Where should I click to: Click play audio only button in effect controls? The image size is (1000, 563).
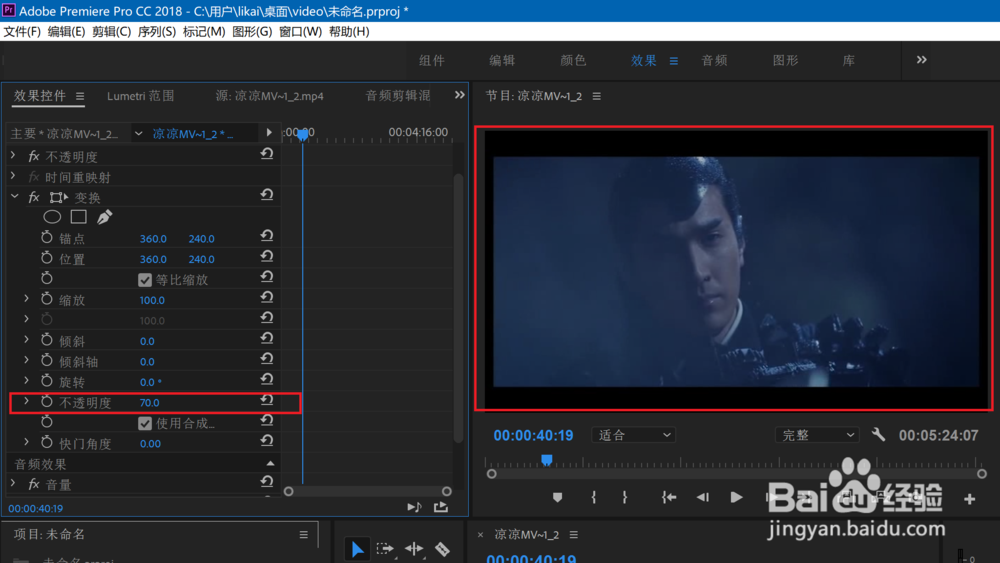[x=415, y=508]
